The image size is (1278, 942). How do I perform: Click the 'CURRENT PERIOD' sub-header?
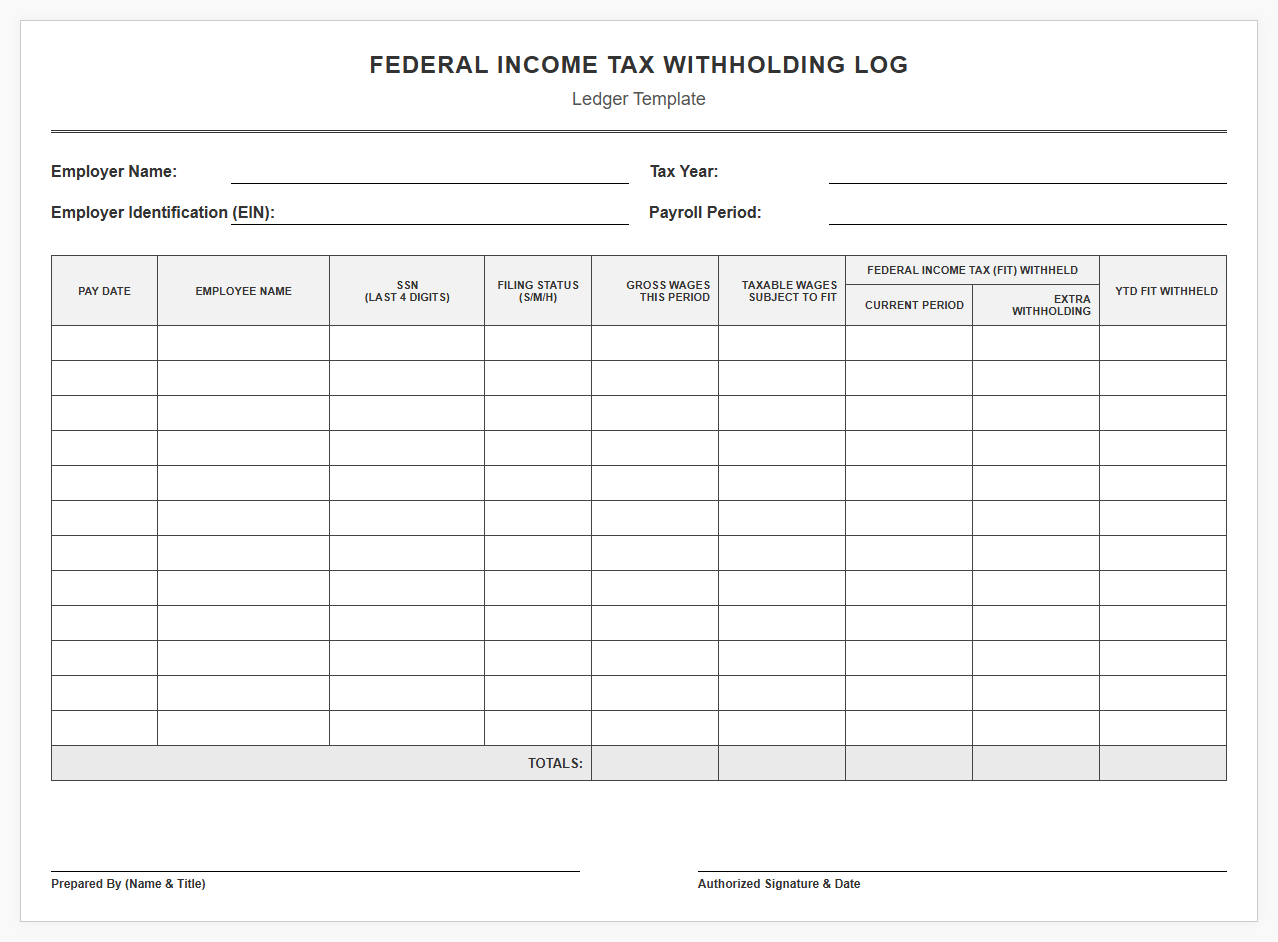click(909, 305)
